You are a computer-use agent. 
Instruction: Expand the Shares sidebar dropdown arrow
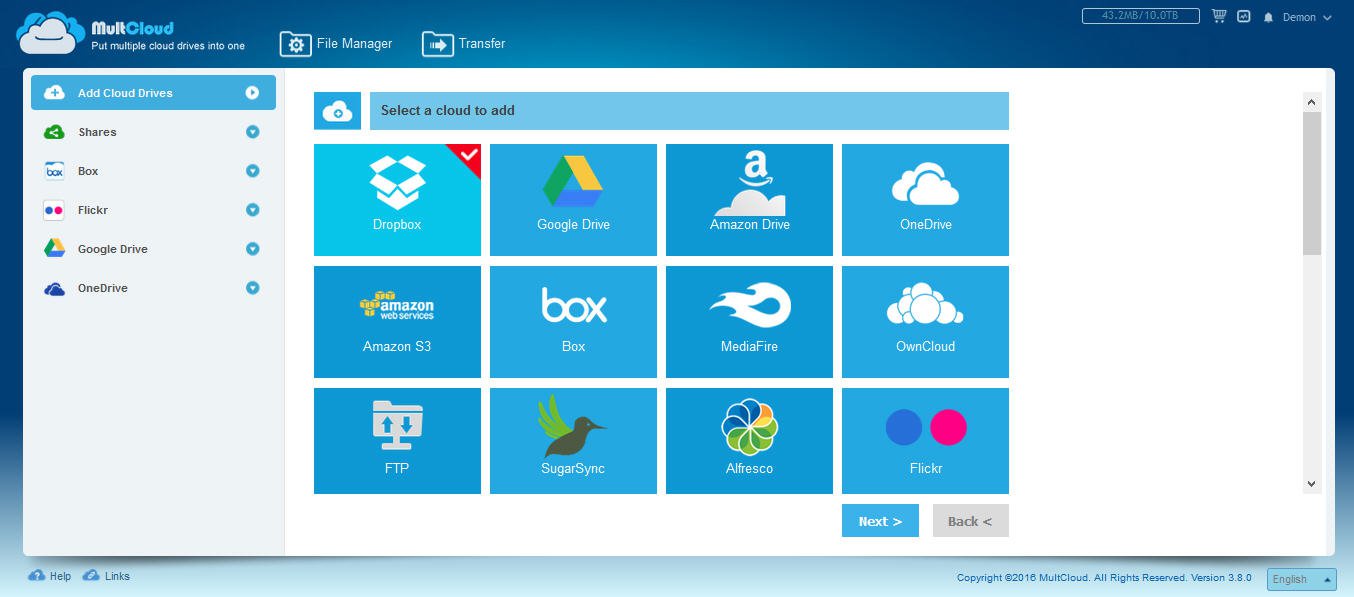tap(252, 132)
